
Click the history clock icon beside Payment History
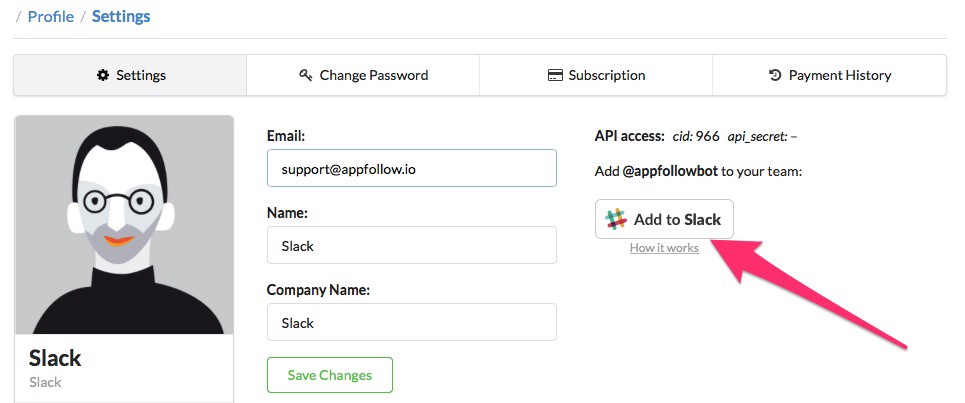[775, 75]
